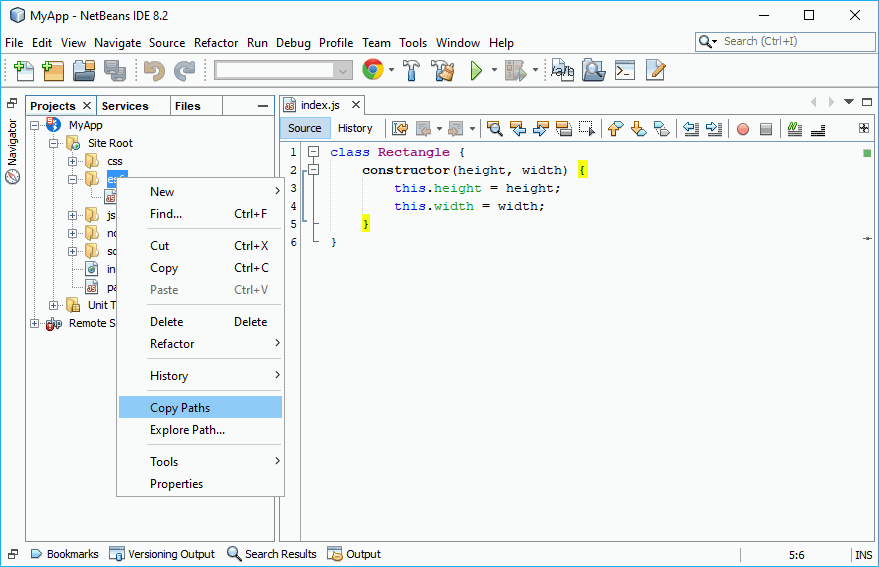Collapse the Rectangle class code fold
879x567 pixels.
click(x=313, y=152)
